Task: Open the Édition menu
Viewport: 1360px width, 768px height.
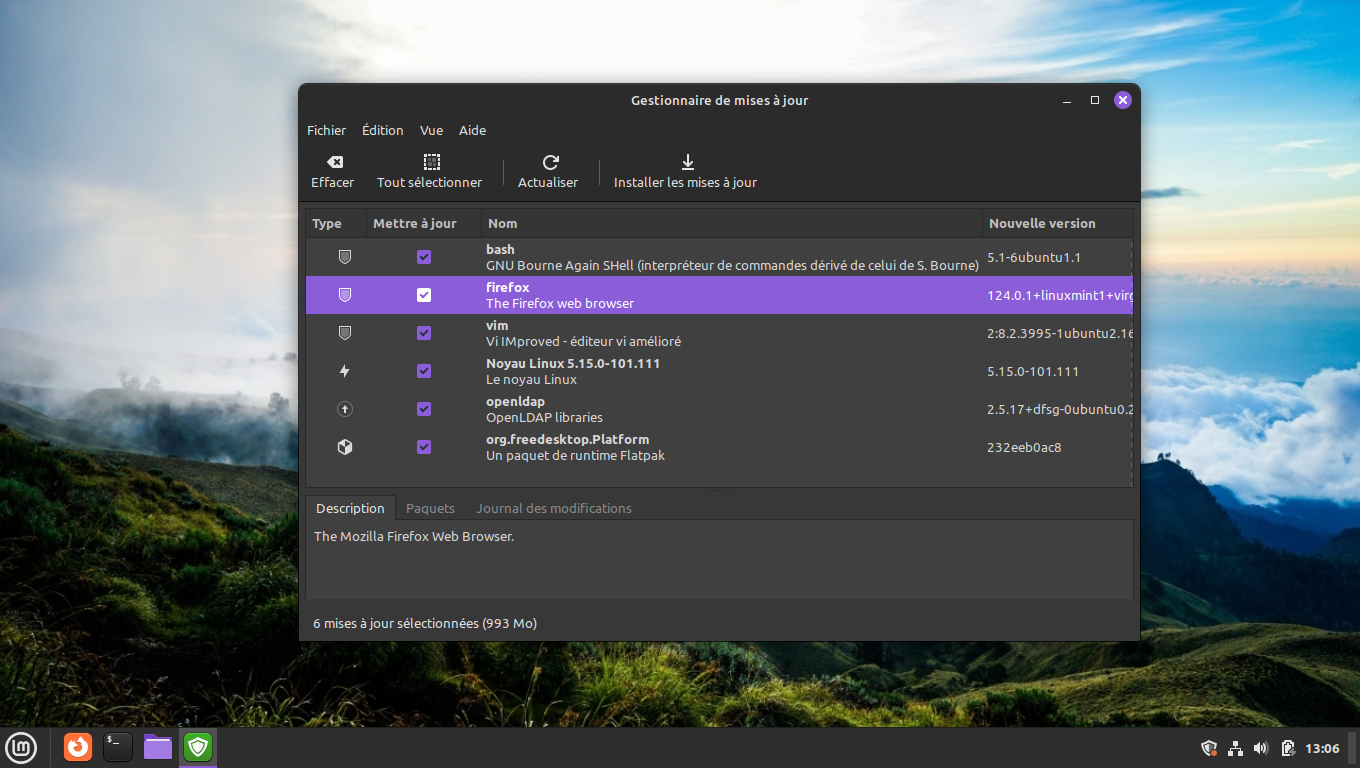Action: 382,130
